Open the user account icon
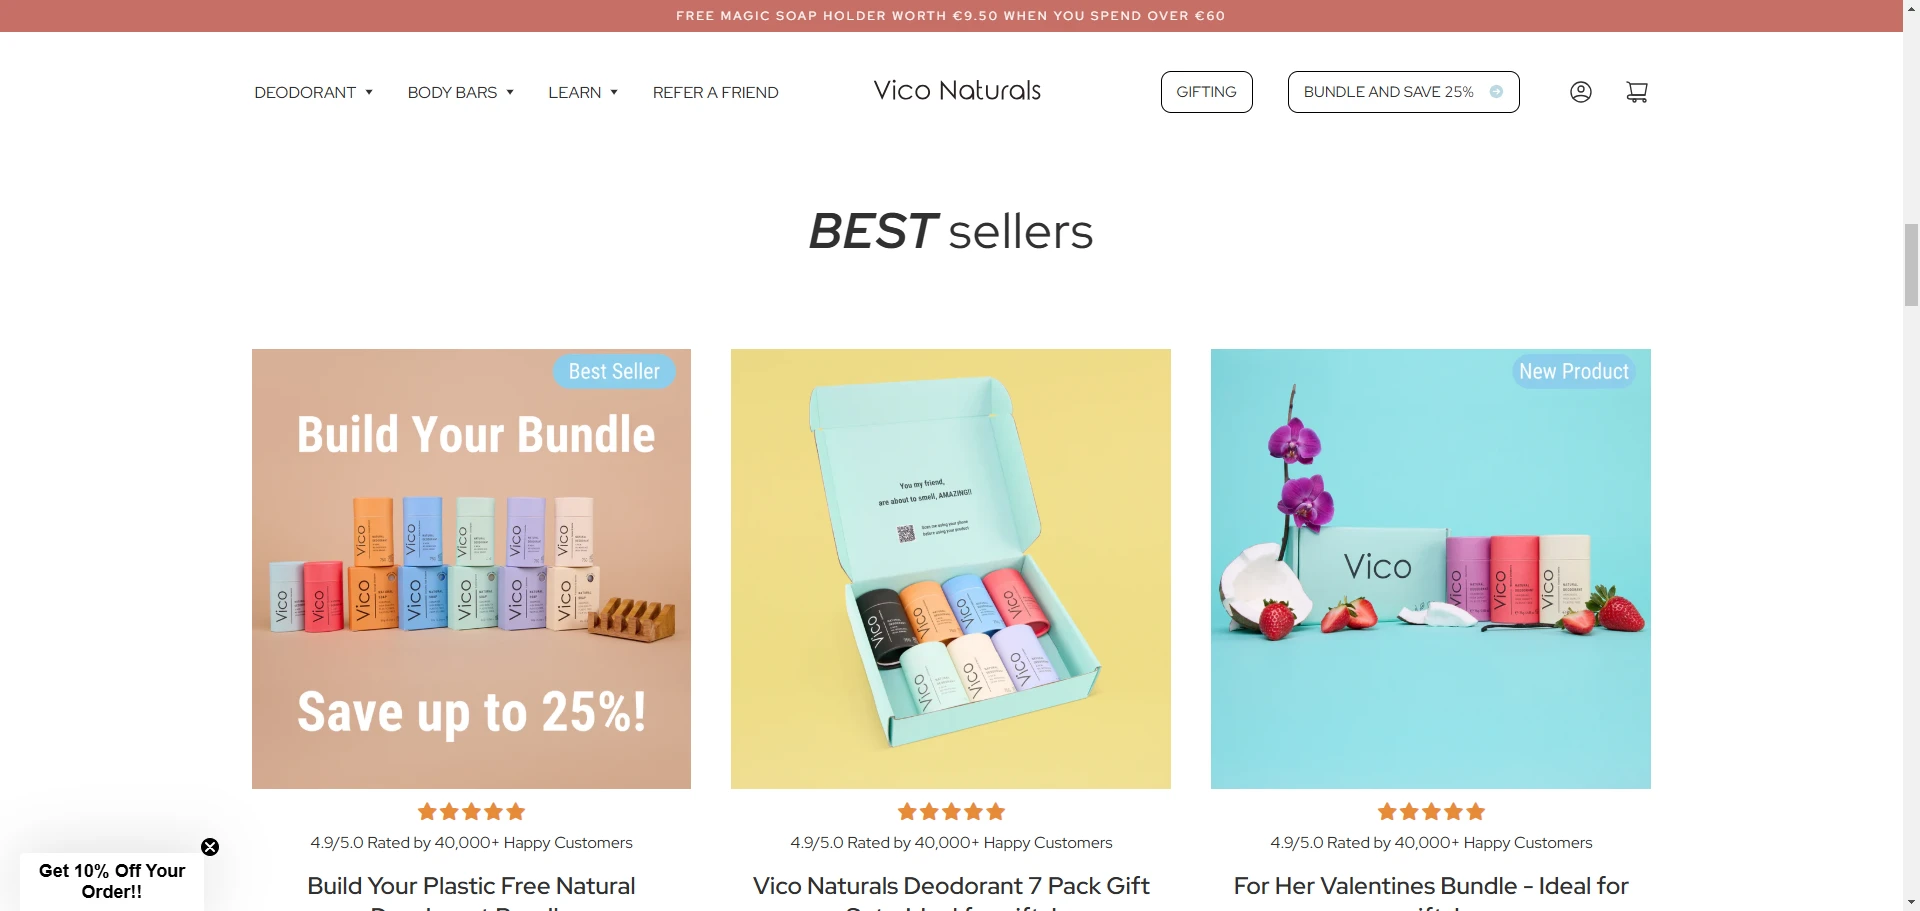 click(1580, 92)
